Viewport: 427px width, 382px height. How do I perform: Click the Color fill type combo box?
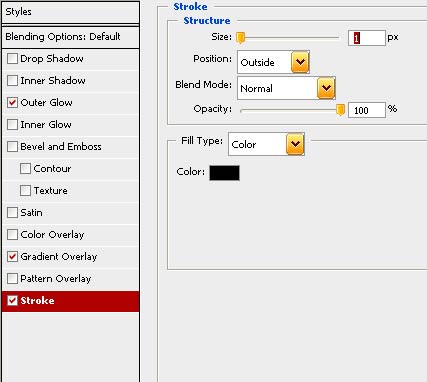pos(266,144)
